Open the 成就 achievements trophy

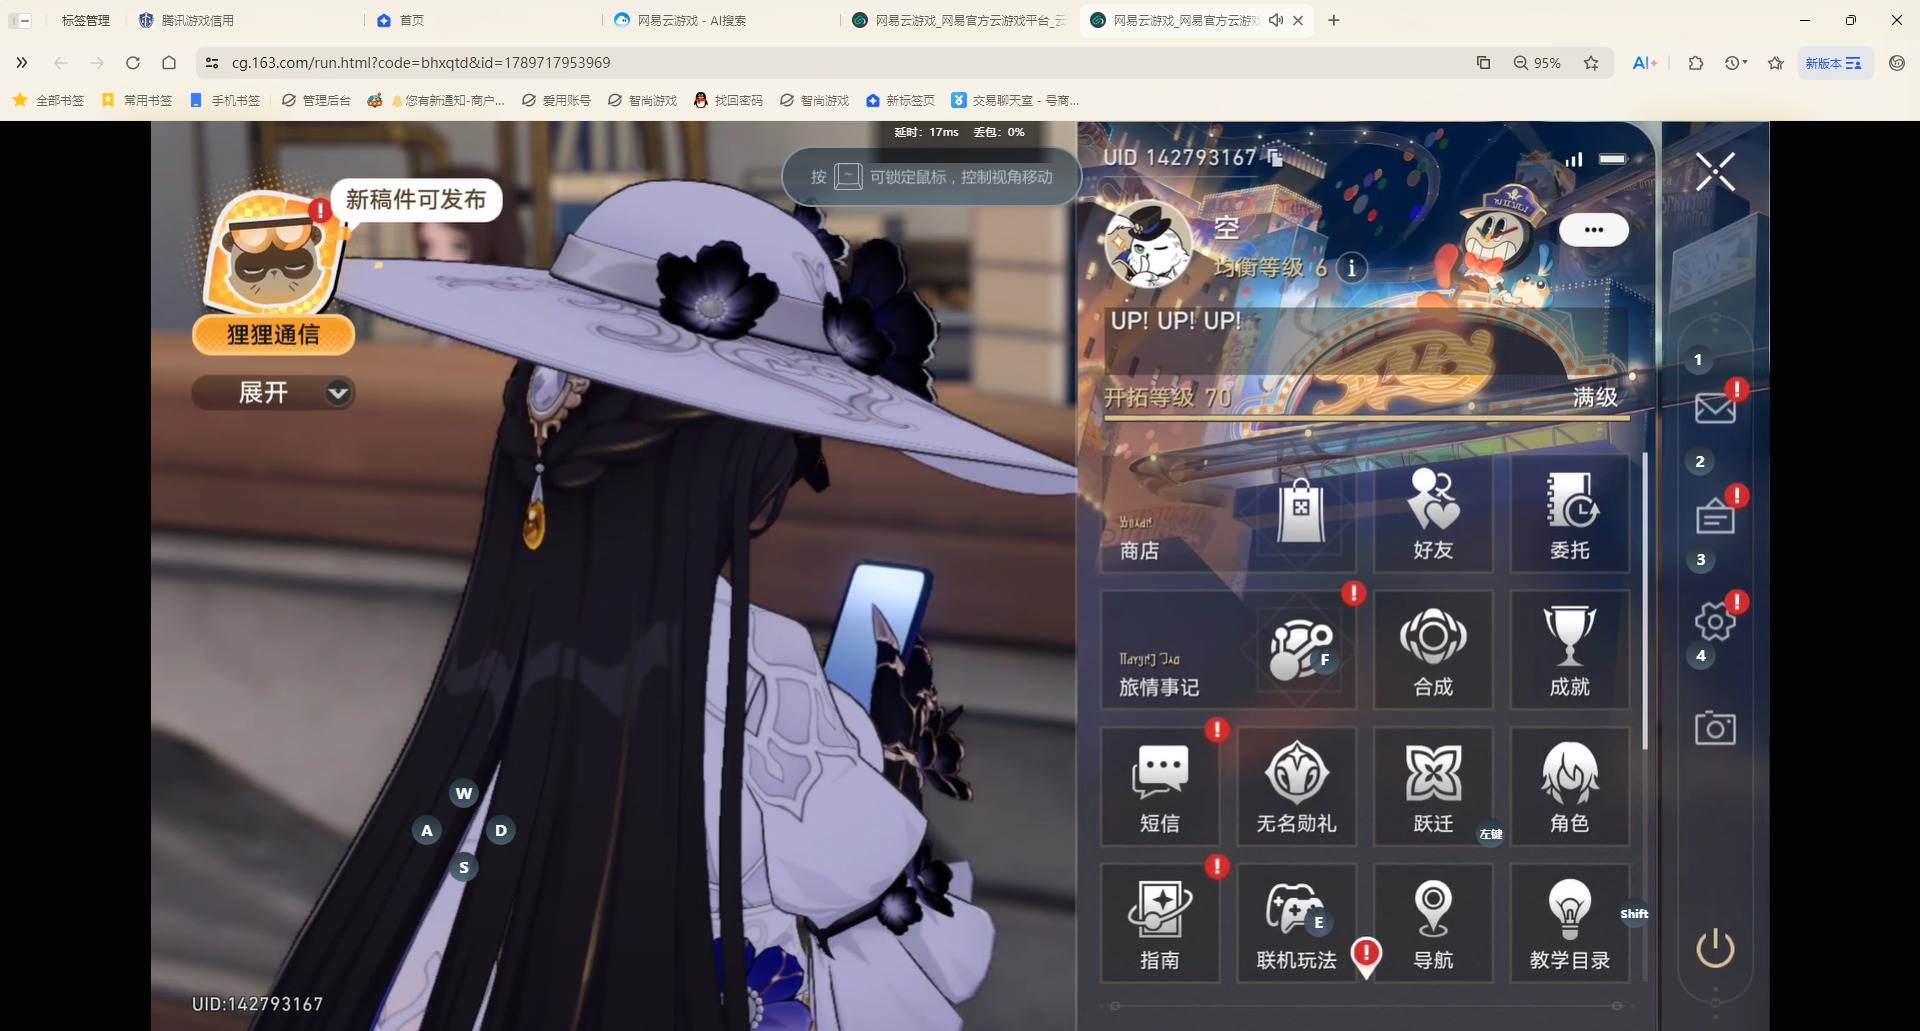(x=1569, y=650)
